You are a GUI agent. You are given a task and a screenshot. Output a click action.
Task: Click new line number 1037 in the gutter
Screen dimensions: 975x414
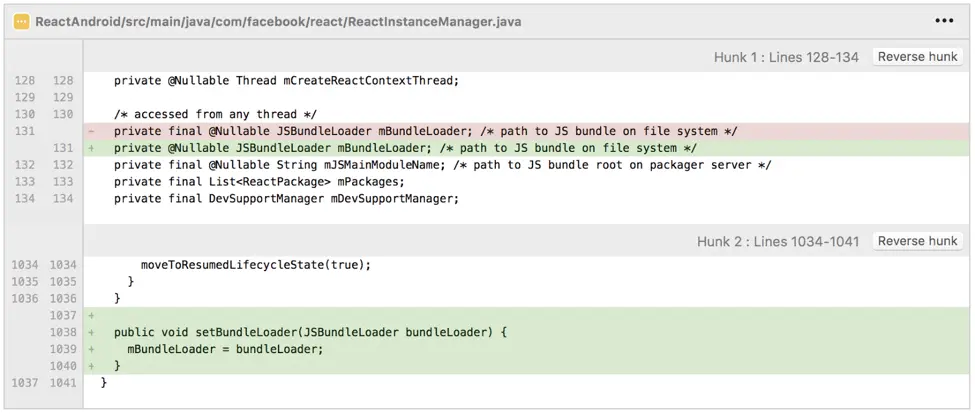point(63,315)
